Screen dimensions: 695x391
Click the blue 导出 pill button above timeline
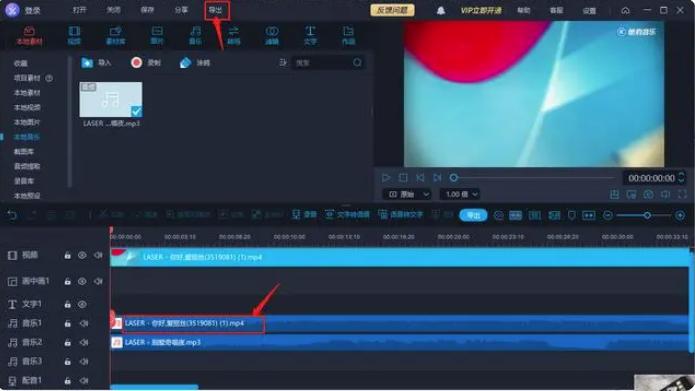pos(473,215)
